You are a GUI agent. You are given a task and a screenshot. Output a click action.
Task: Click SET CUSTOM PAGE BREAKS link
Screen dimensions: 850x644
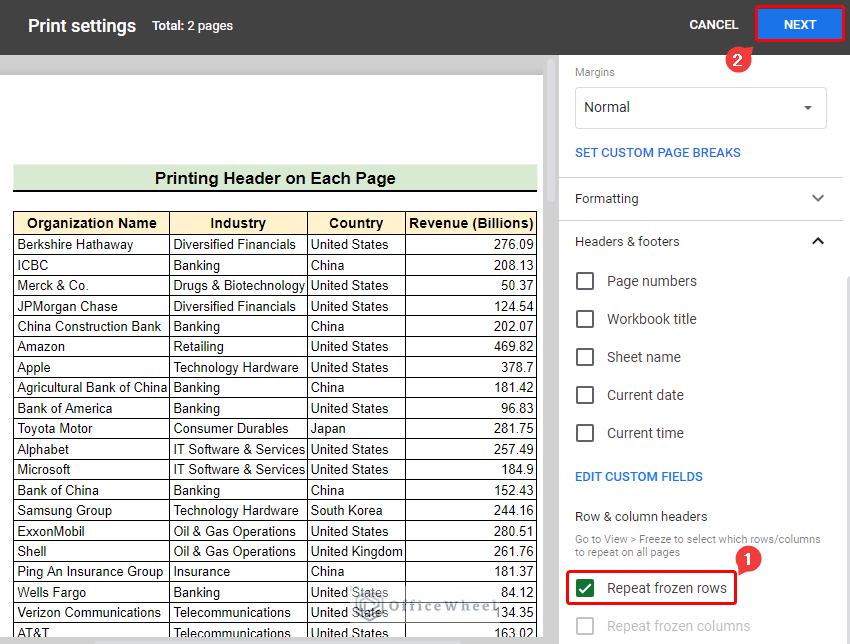pyautogui.click(x=658, y=153)
